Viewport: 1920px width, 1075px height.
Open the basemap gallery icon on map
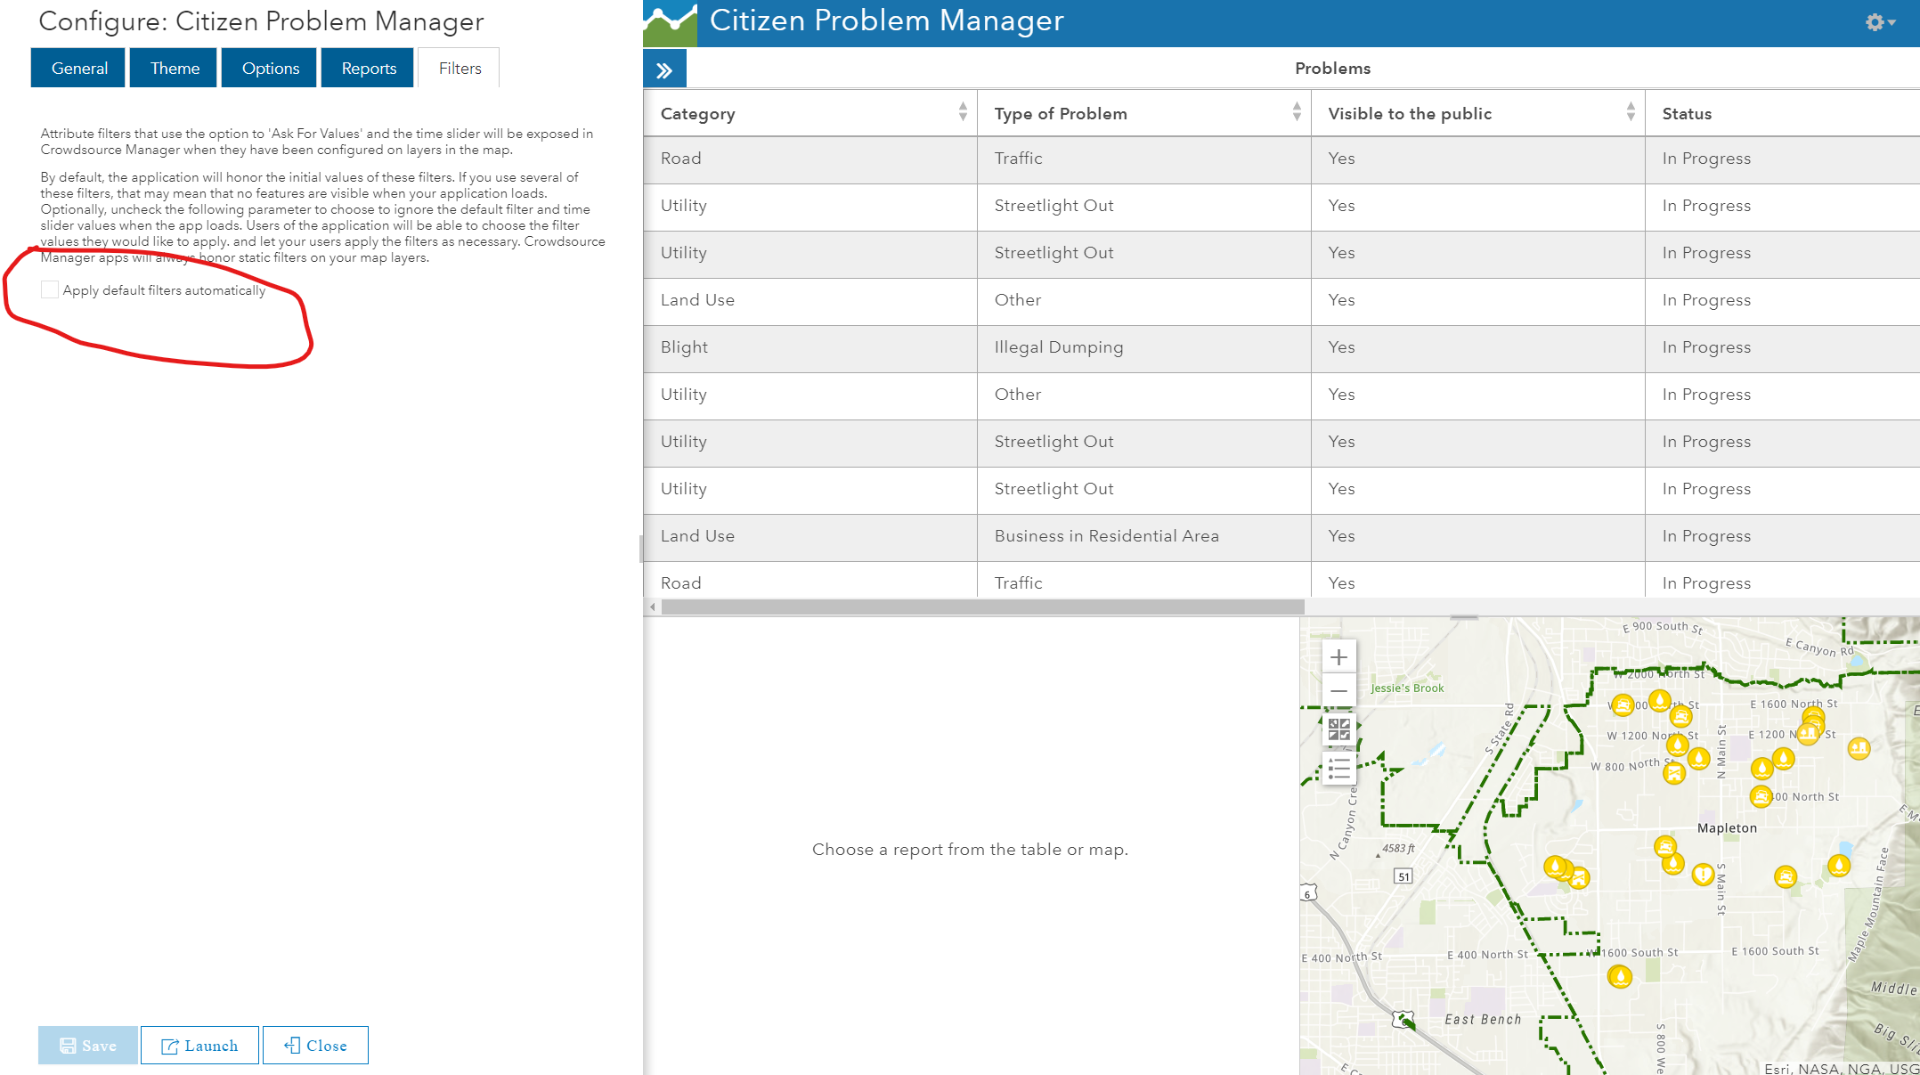point(1339,730)
